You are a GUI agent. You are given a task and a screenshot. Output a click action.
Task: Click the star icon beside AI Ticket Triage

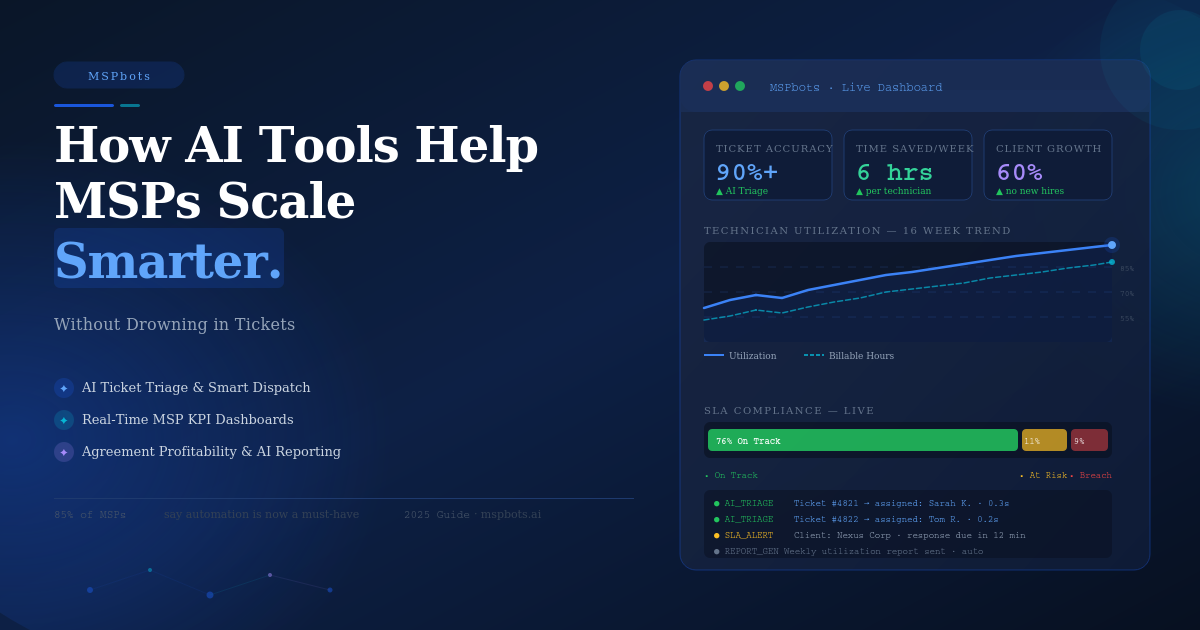64,388
